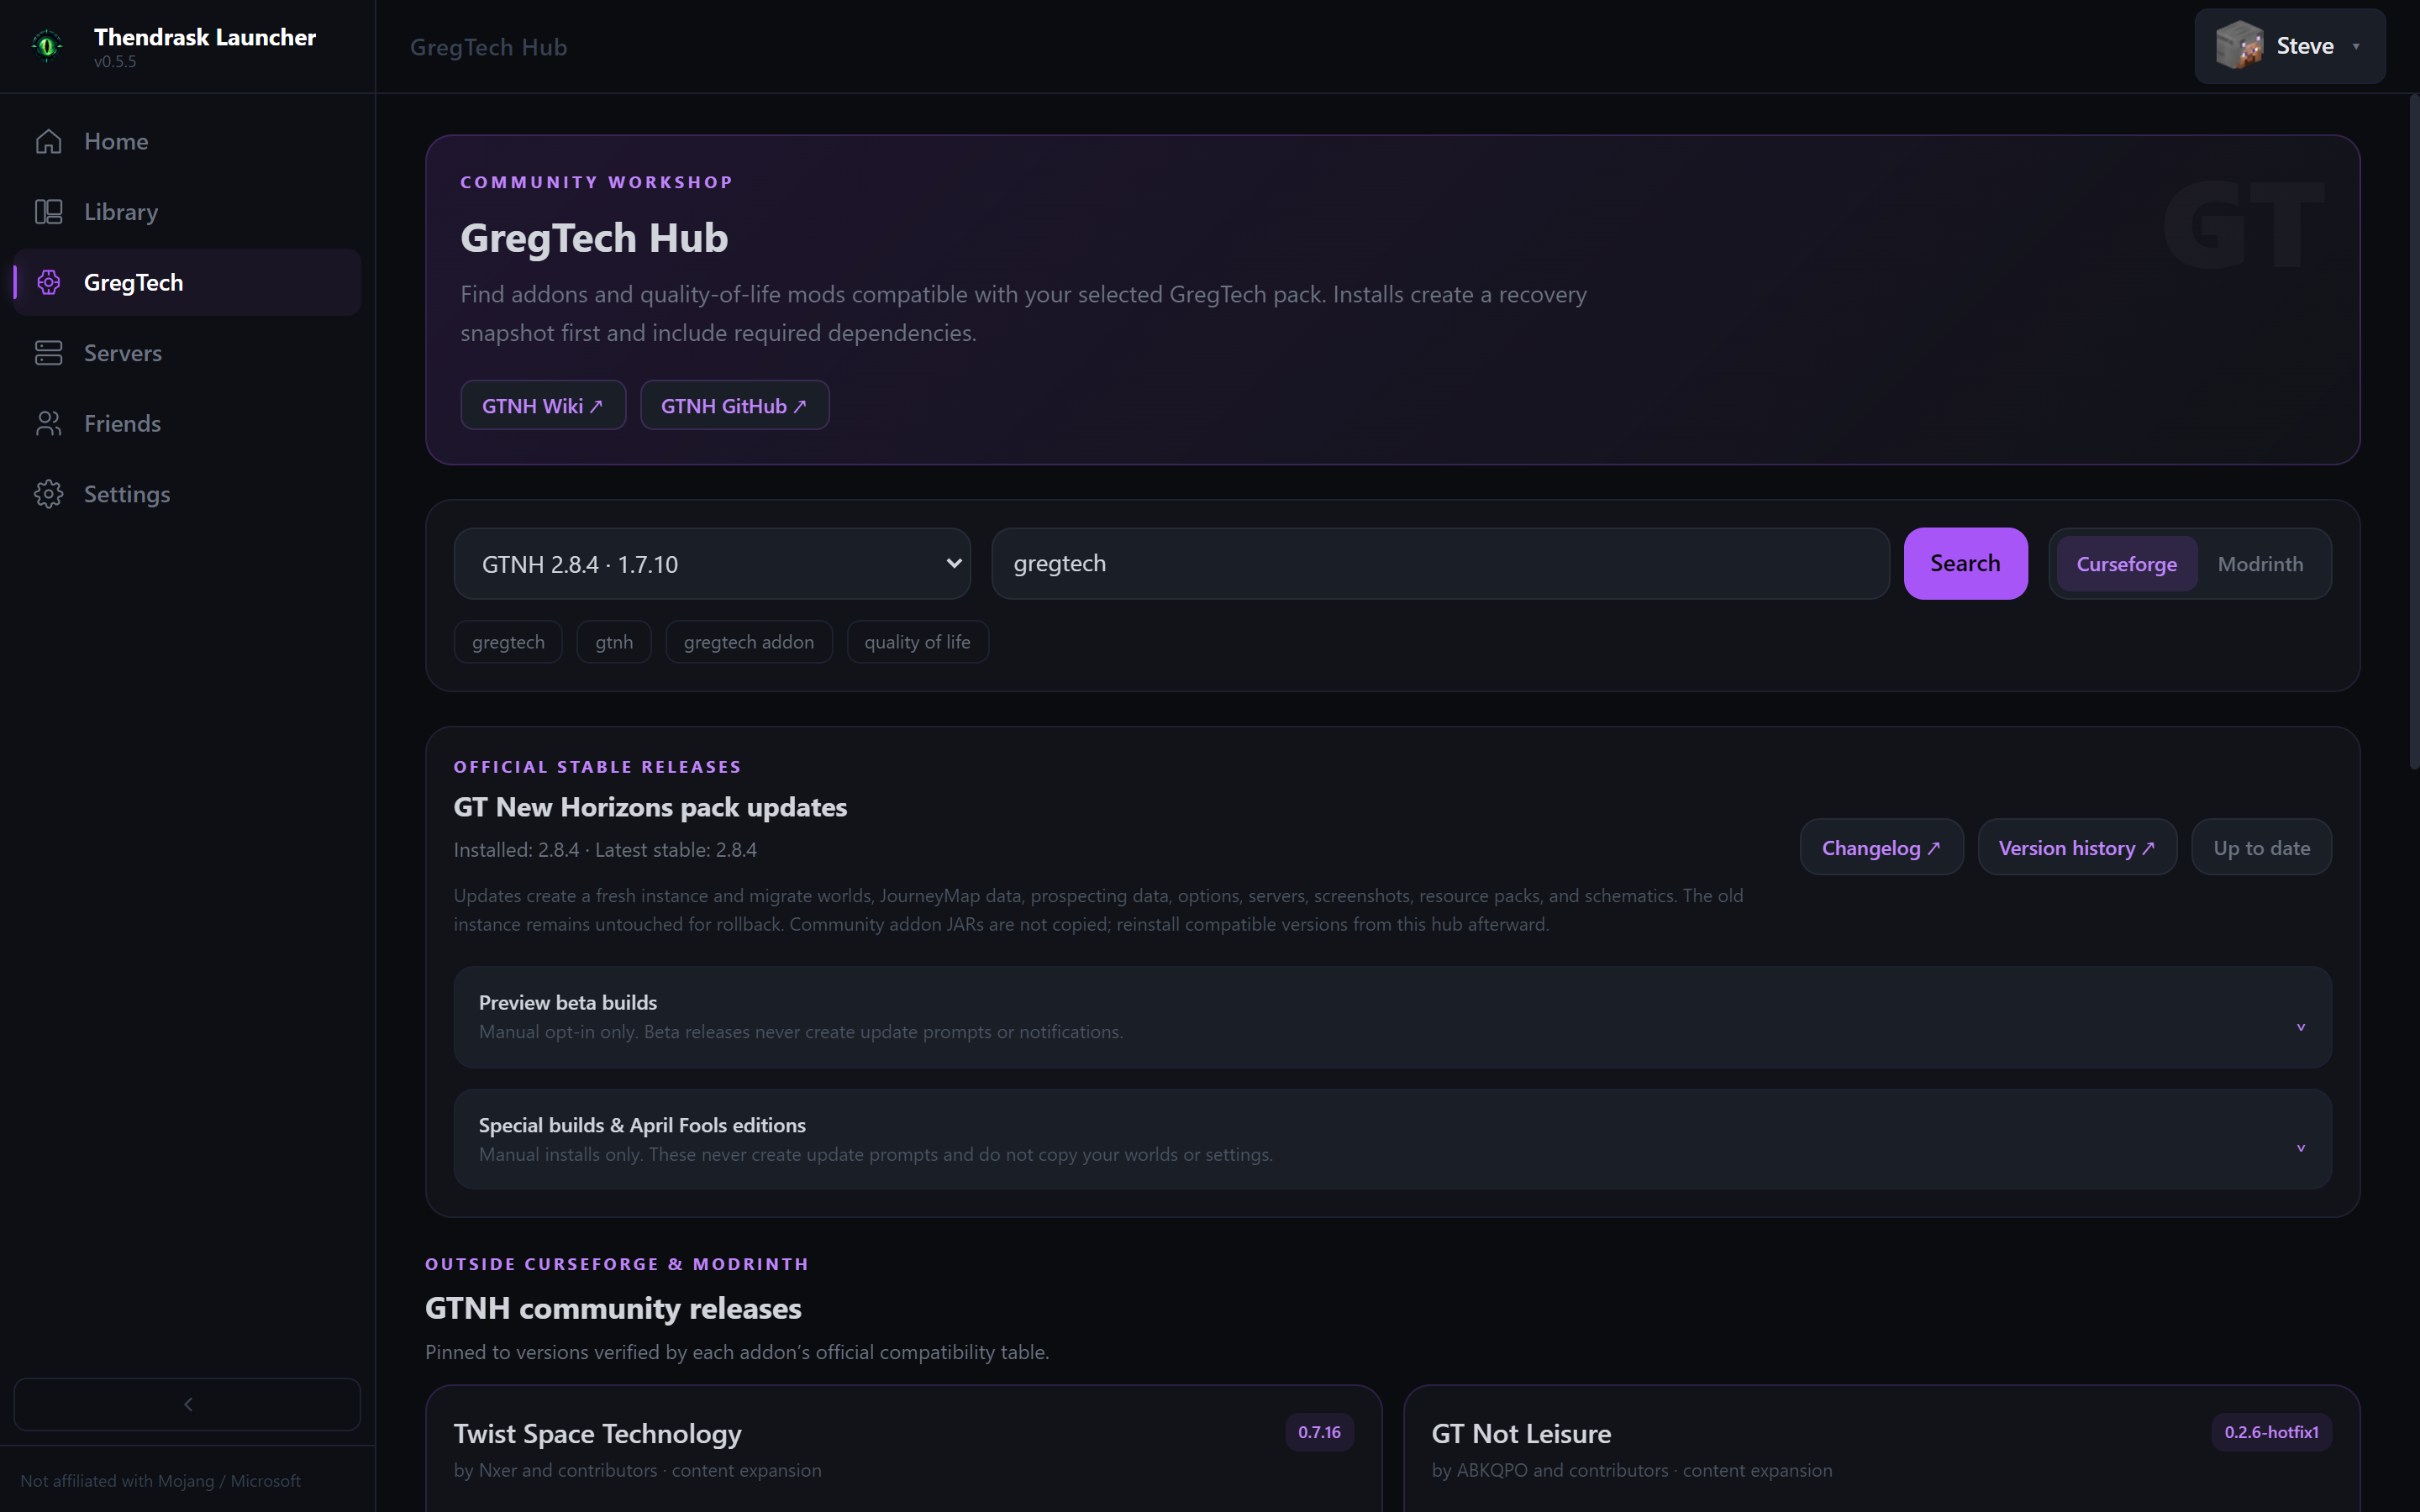Expand Special builds & April Fools editions
The height and width of the screenshot is (1512, 2420).
point(1392,1139)
